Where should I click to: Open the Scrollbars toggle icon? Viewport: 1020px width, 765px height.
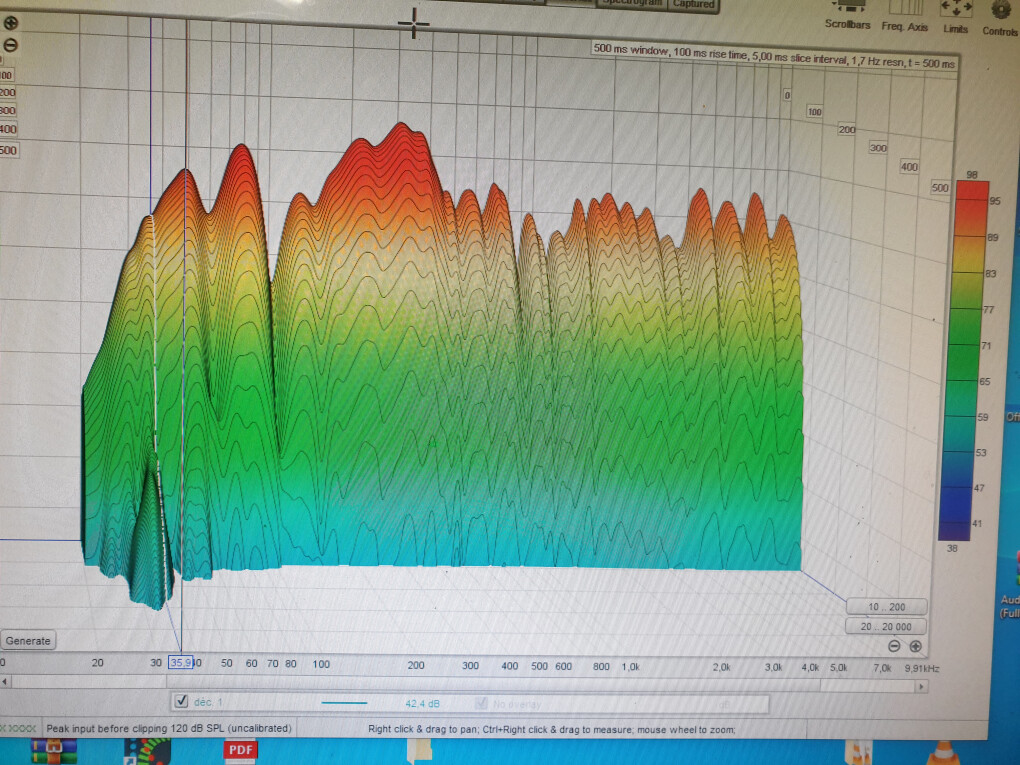849,7
